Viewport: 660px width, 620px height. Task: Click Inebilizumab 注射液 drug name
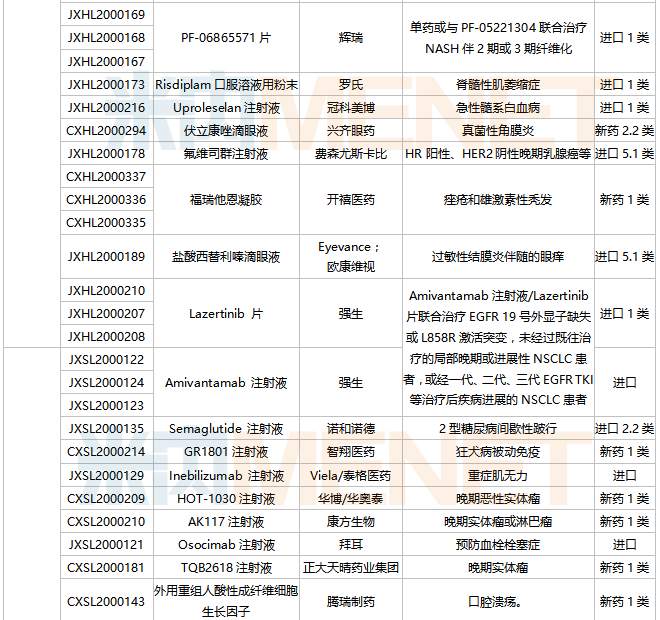[226, 476]
